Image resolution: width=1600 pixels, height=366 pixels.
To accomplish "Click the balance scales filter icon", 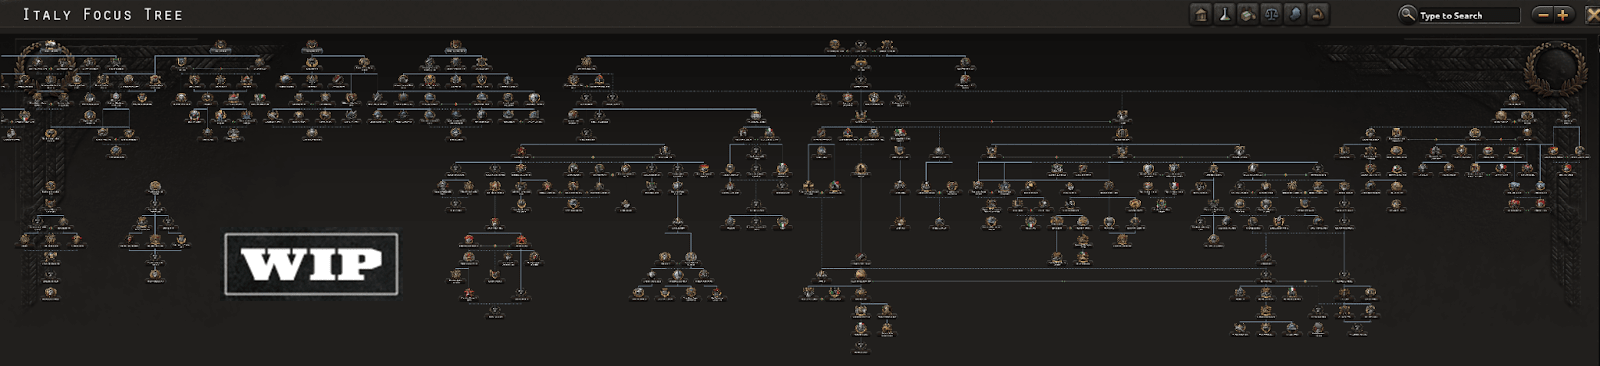I will coord(1271,15).
